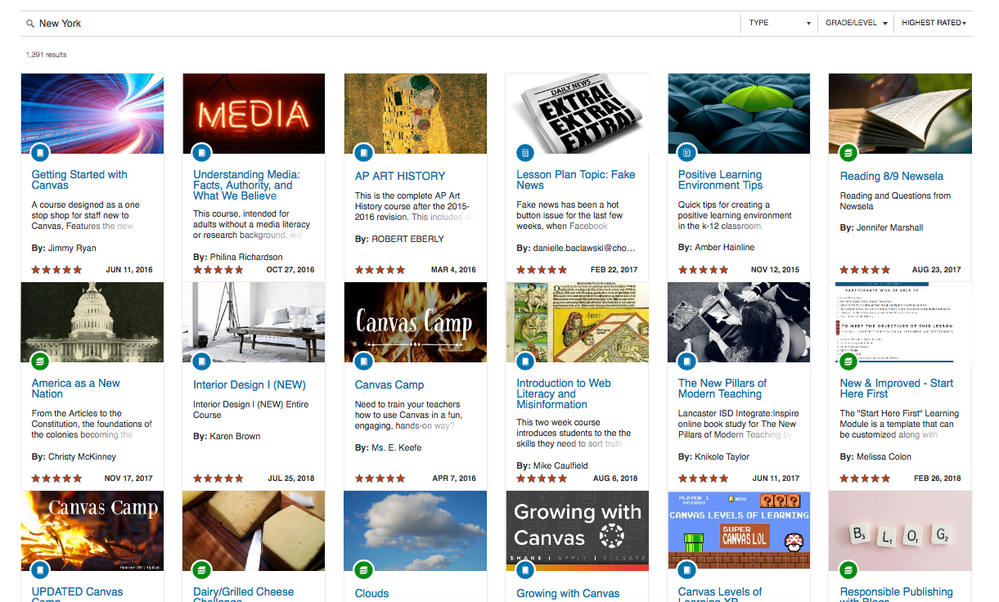Click author name Jennifer Marshall

(889, 227)
